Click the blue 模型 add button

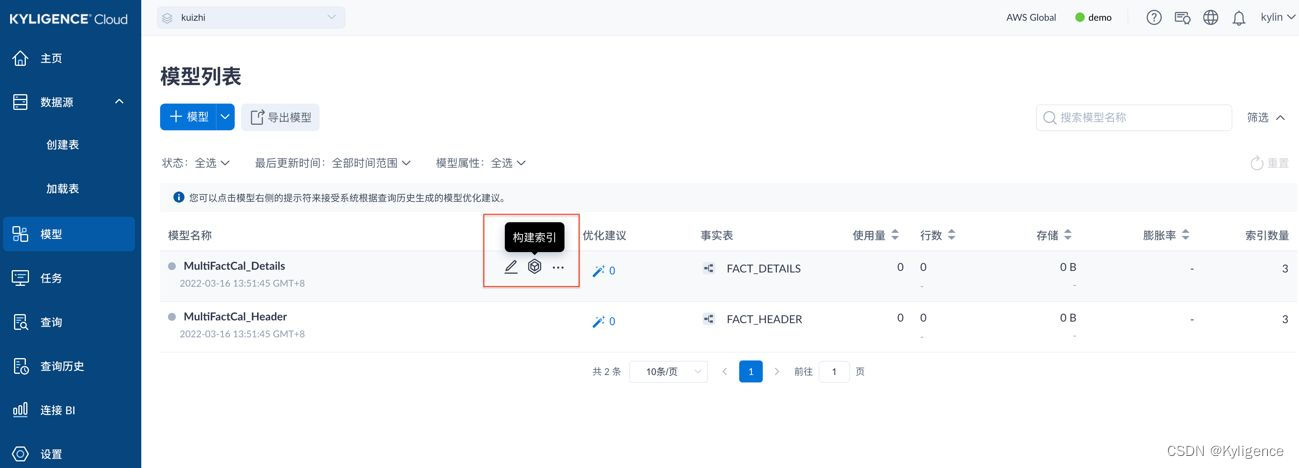point(188,117)
